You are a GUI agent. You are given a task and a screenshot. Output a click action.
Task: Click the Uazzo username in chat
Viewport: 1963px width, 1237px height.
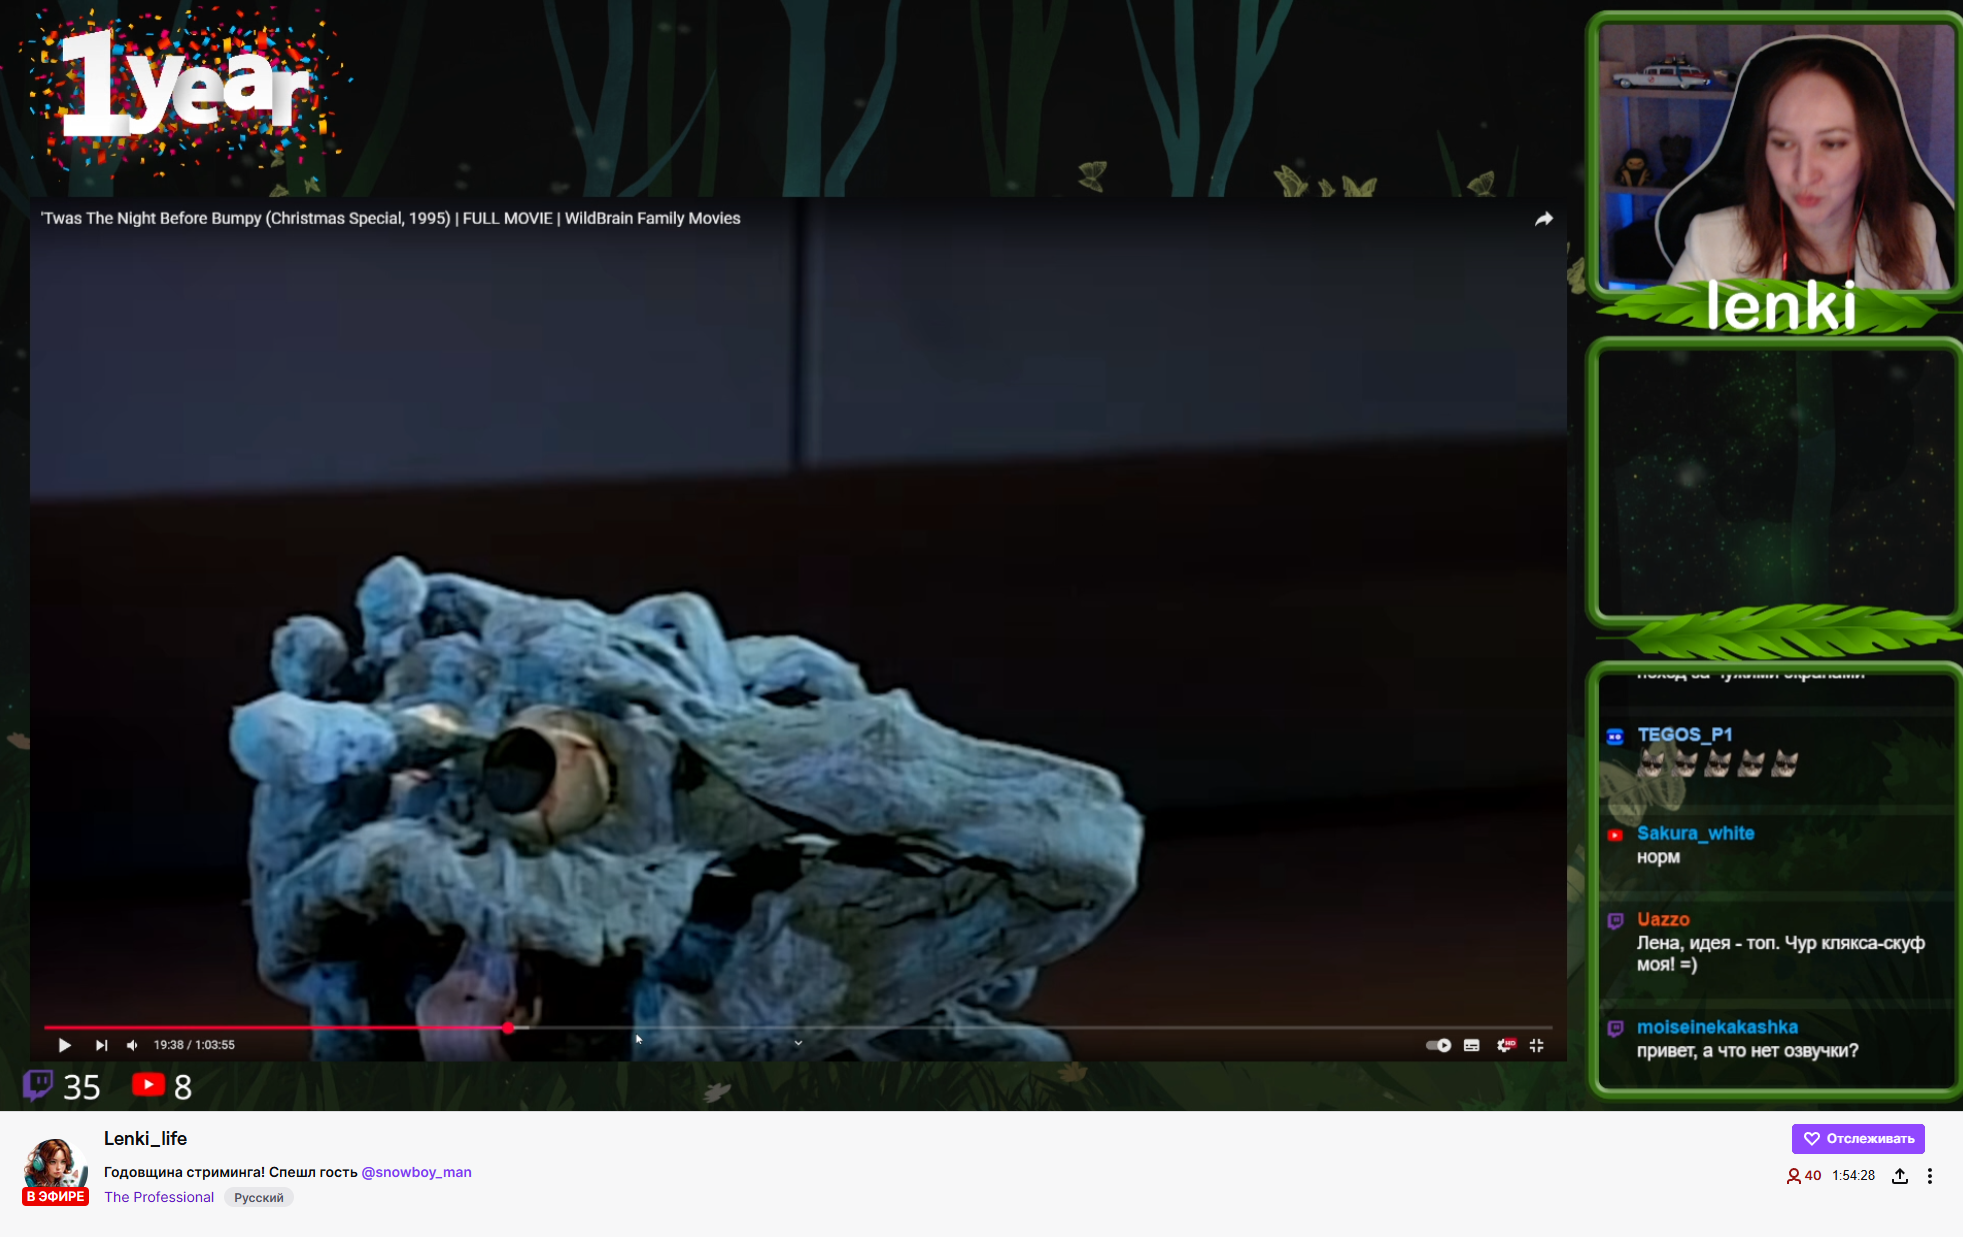click(x=1663, y=919)
